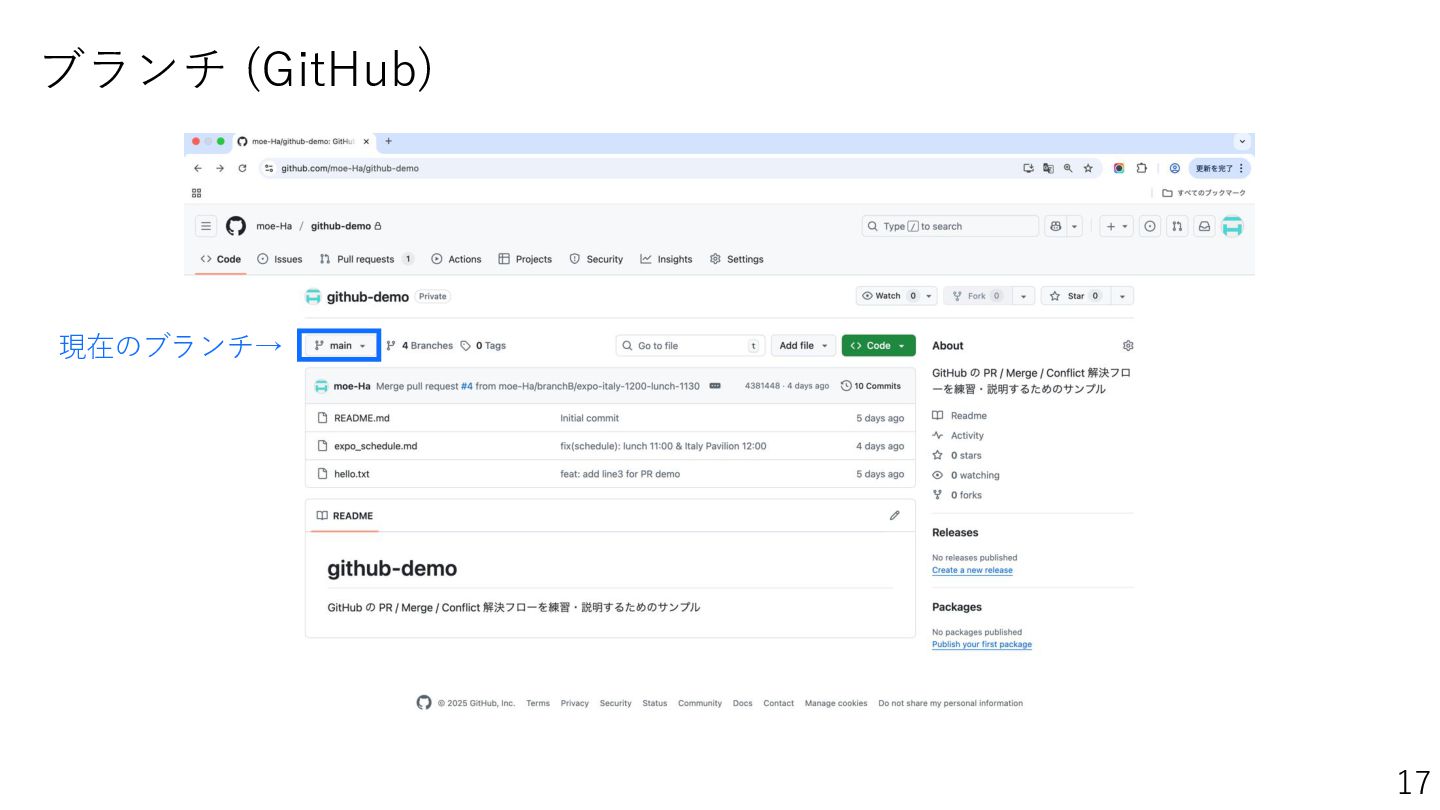The image size is (1440, 810).
Task: Click the screen cast icon in address bar
Action: pyautogui.click(x=1028, y=168)
